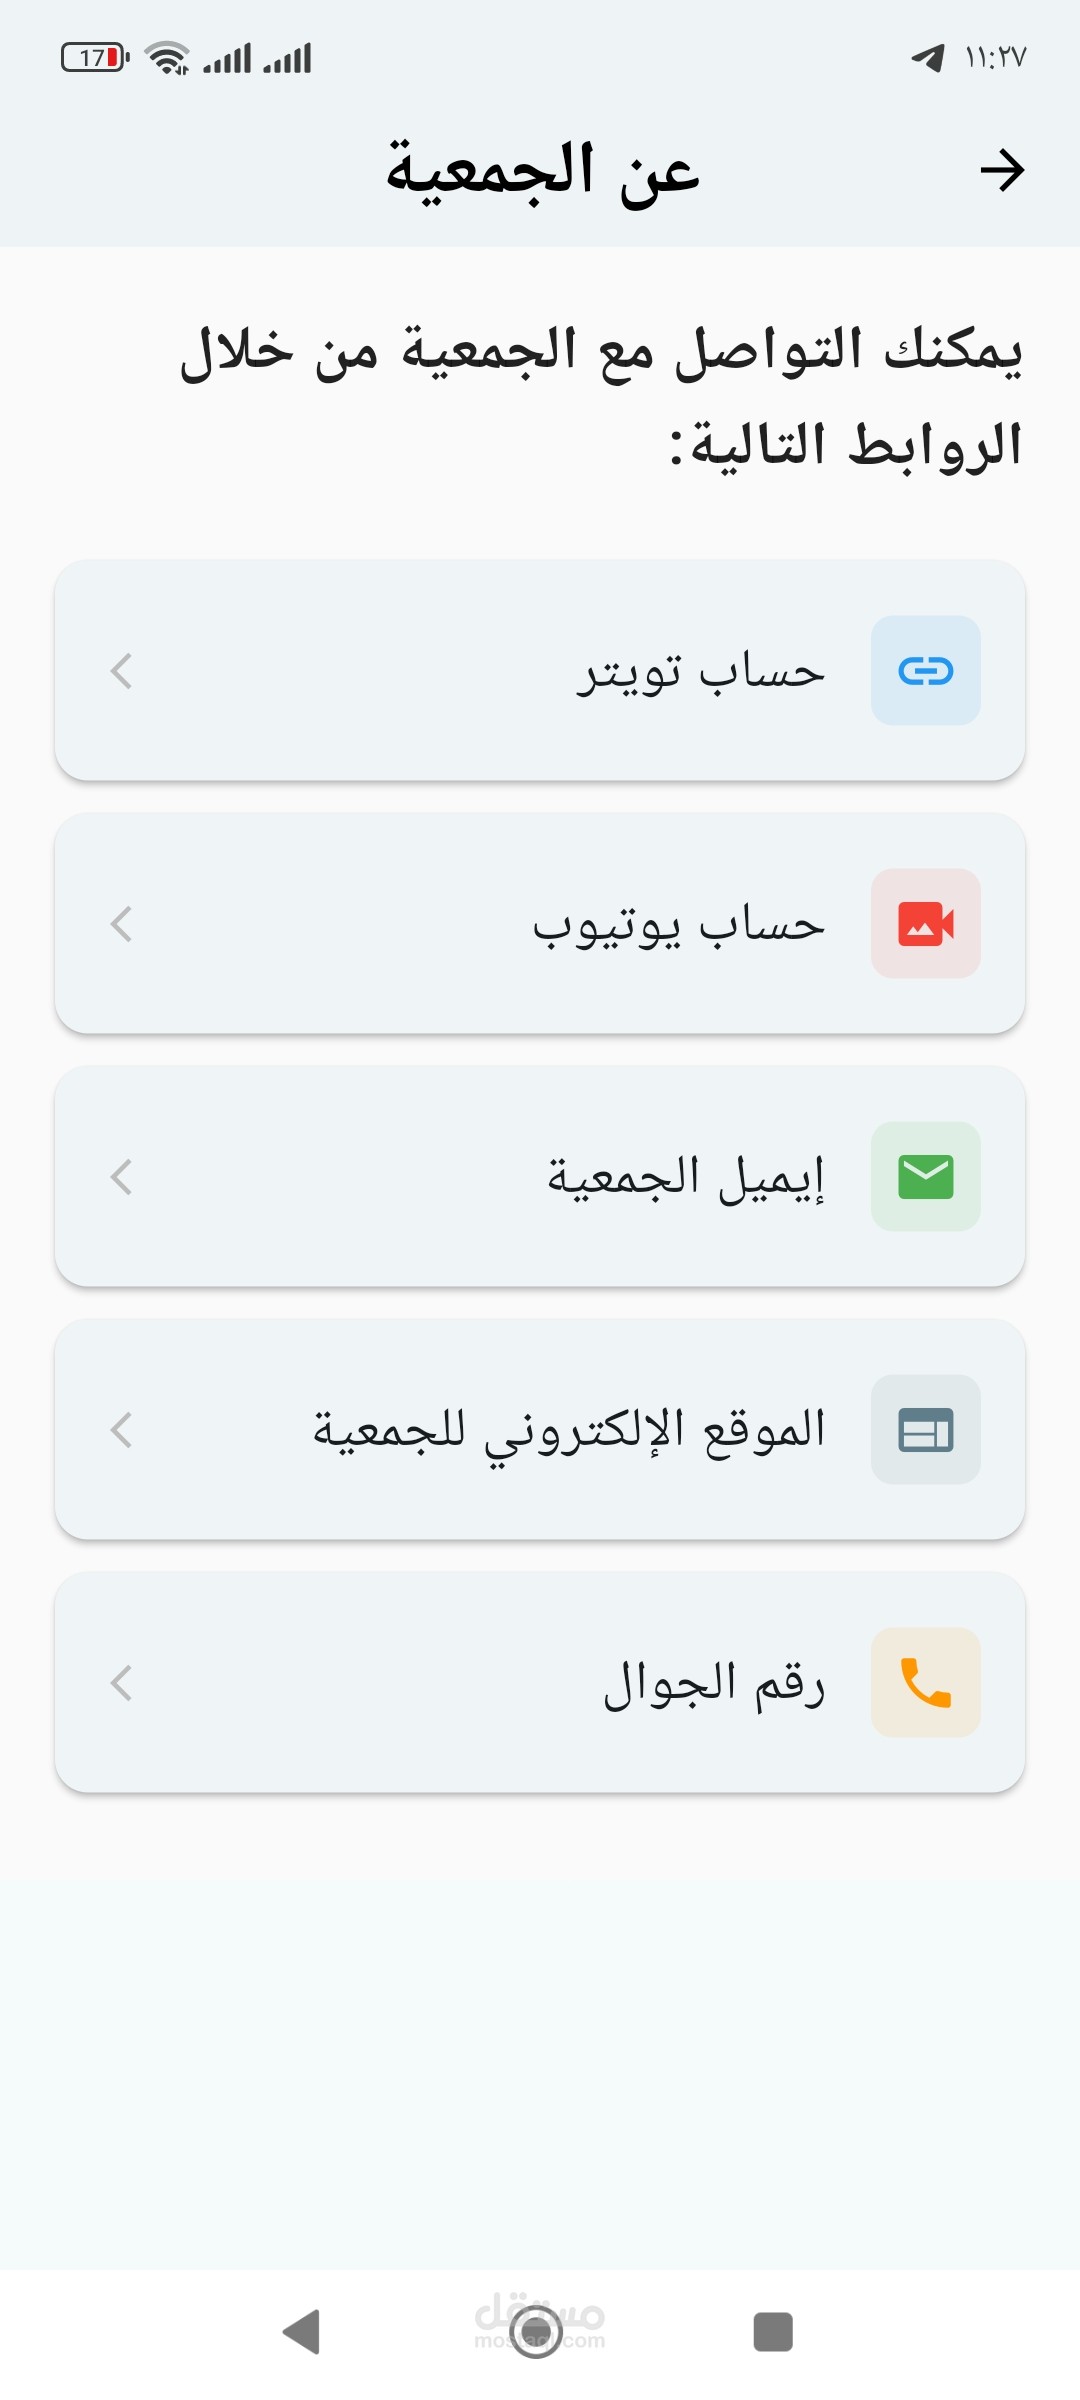Expand the chevron on رقم الجوال row
The width and height of the screenshot is (1080, 2400).
(122, 1683)
